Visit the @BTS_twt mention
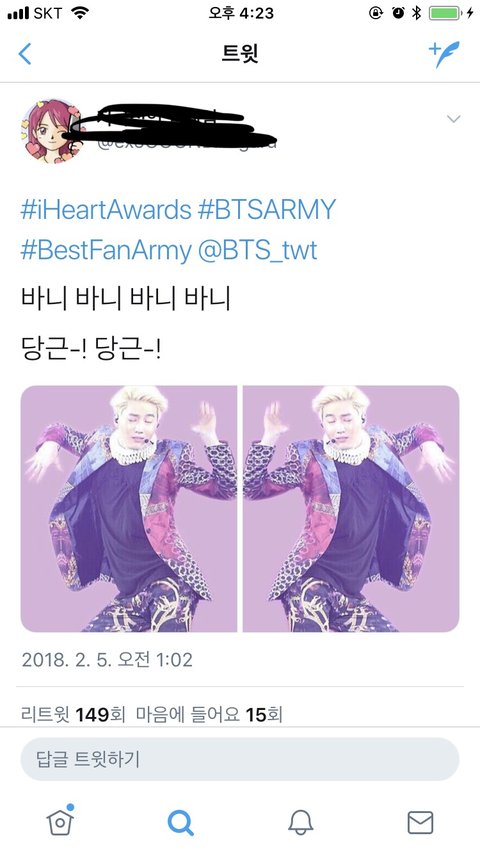This screenshot has width=480, height=854. [257, 251]
